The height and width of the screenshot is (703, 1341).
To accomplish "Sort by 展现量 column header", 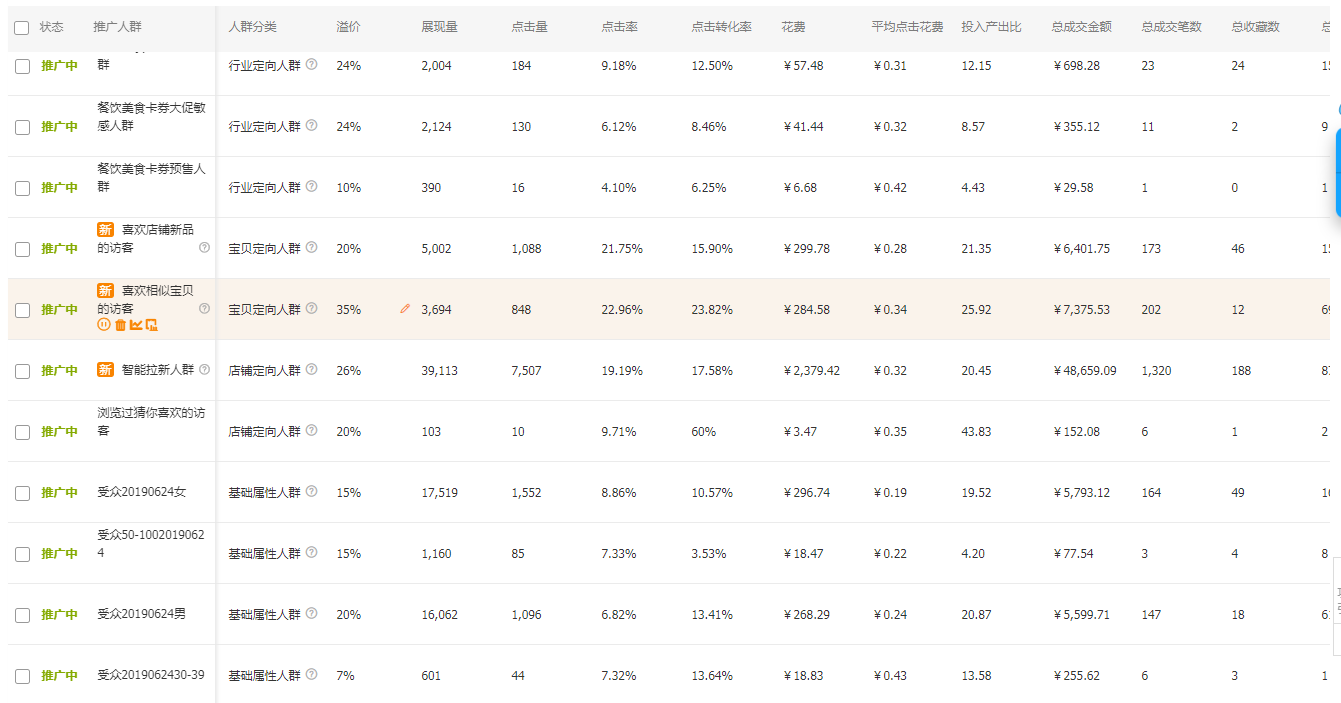I will tap(439, 27).
